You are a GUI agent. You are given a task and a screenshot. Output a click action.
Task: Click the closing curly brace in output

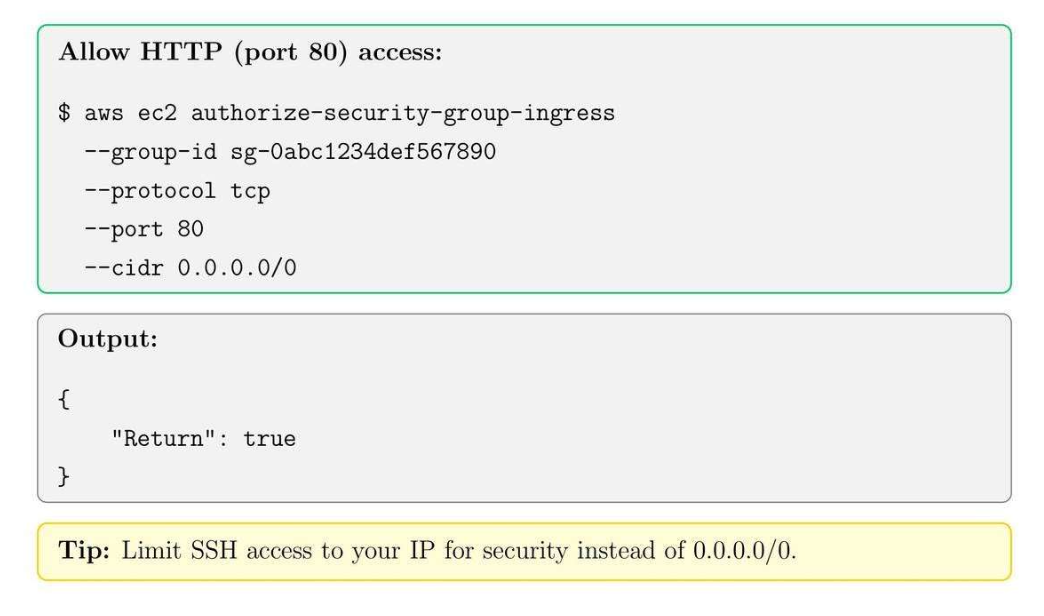coord(64,475)
